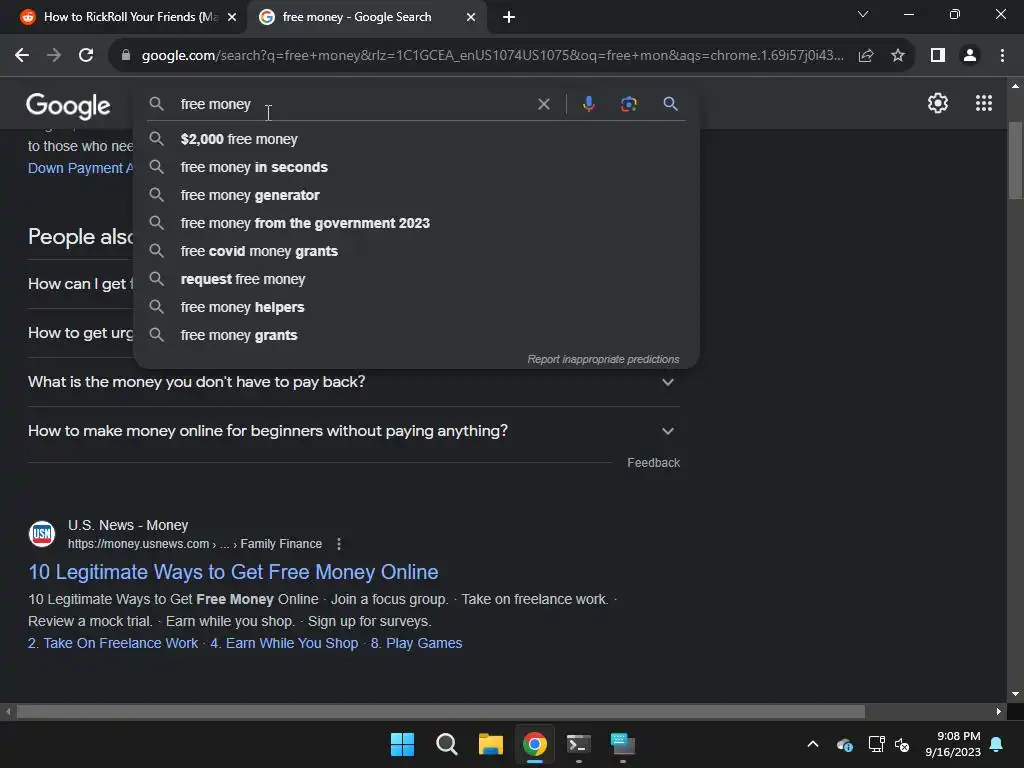Click the vertical page scrollbar thumb

tap(1015, 160)
